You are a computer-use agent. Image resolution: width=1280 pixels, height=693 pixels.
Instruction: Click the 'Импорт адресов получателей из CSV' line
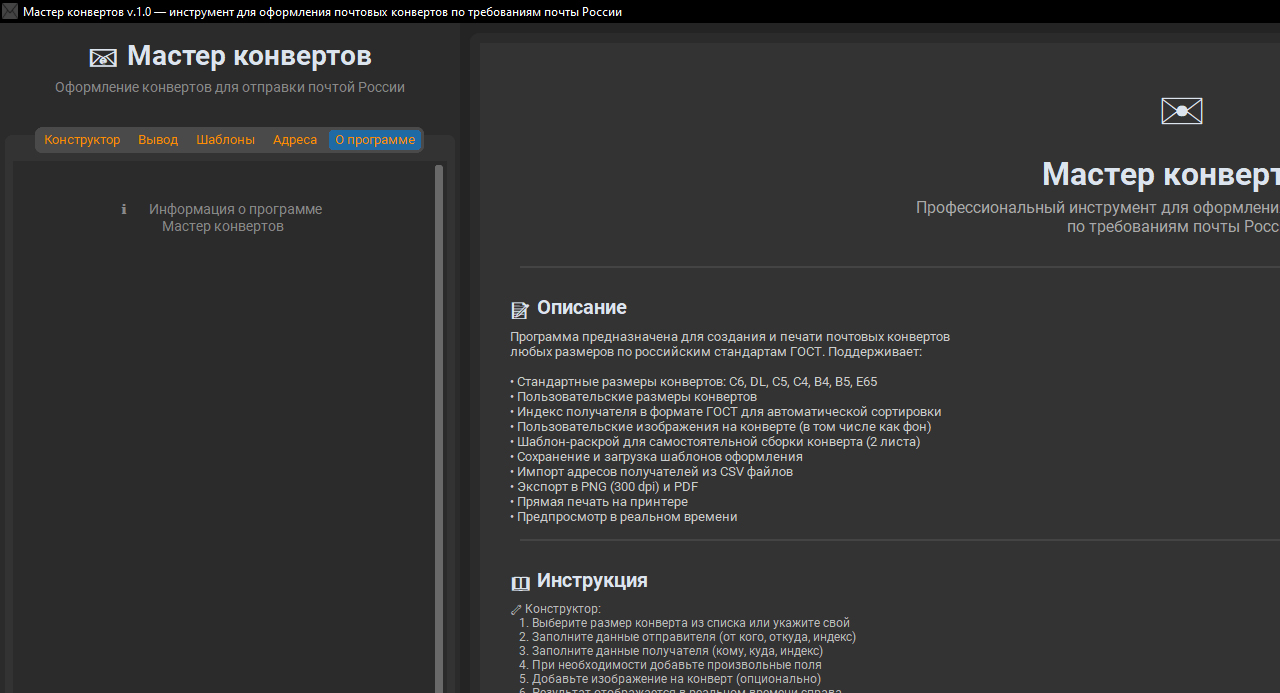tap(654, 472)
